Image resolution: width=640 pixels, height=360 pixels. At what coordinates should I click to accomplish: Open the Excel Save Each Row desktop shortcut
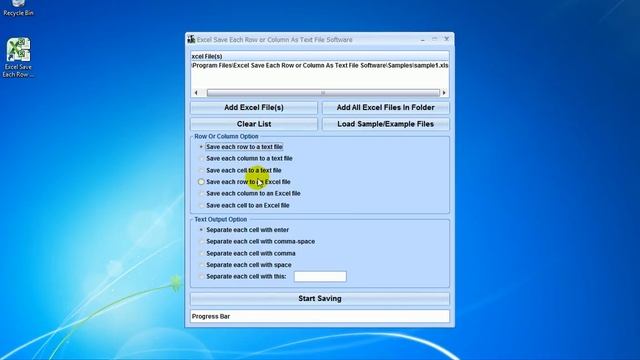click(18, 58)
